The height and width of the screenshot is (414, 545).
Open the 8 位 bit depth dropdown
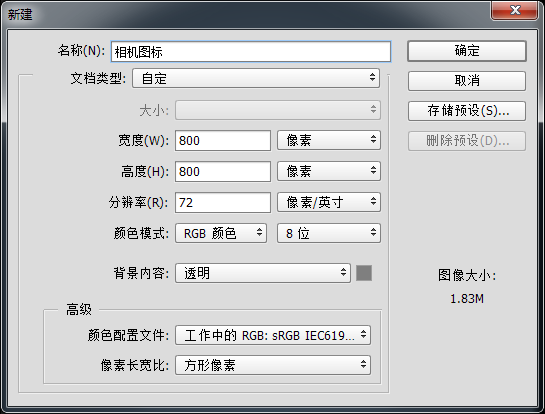click(x=329, y=233)
